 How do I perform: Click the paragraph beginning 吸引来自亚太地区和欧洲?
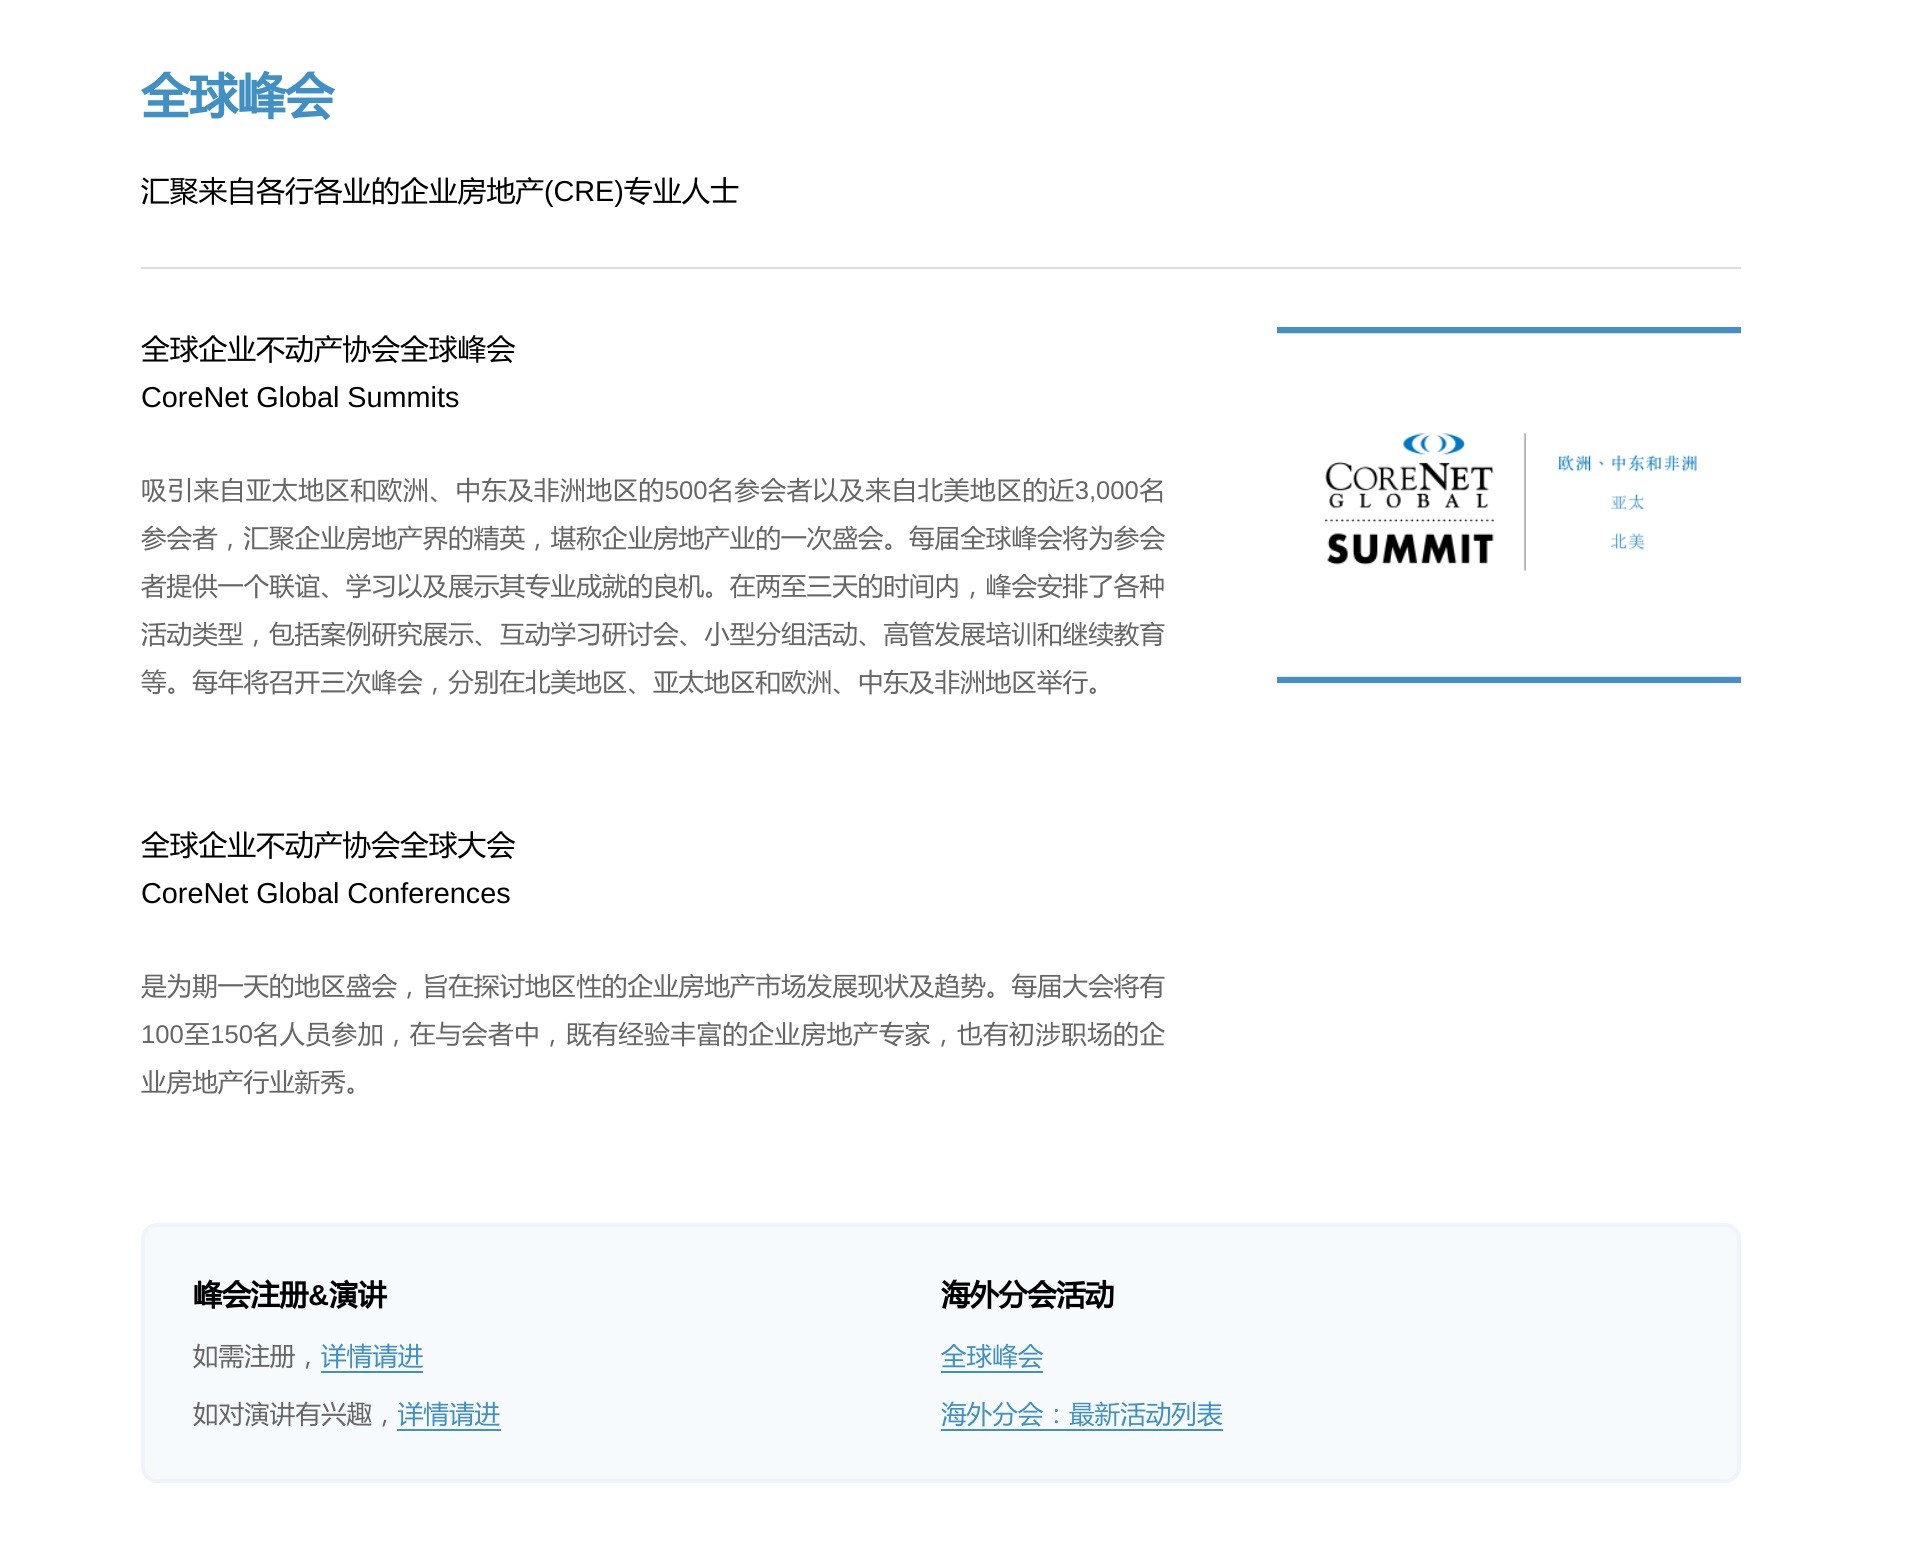pos(653,586)
